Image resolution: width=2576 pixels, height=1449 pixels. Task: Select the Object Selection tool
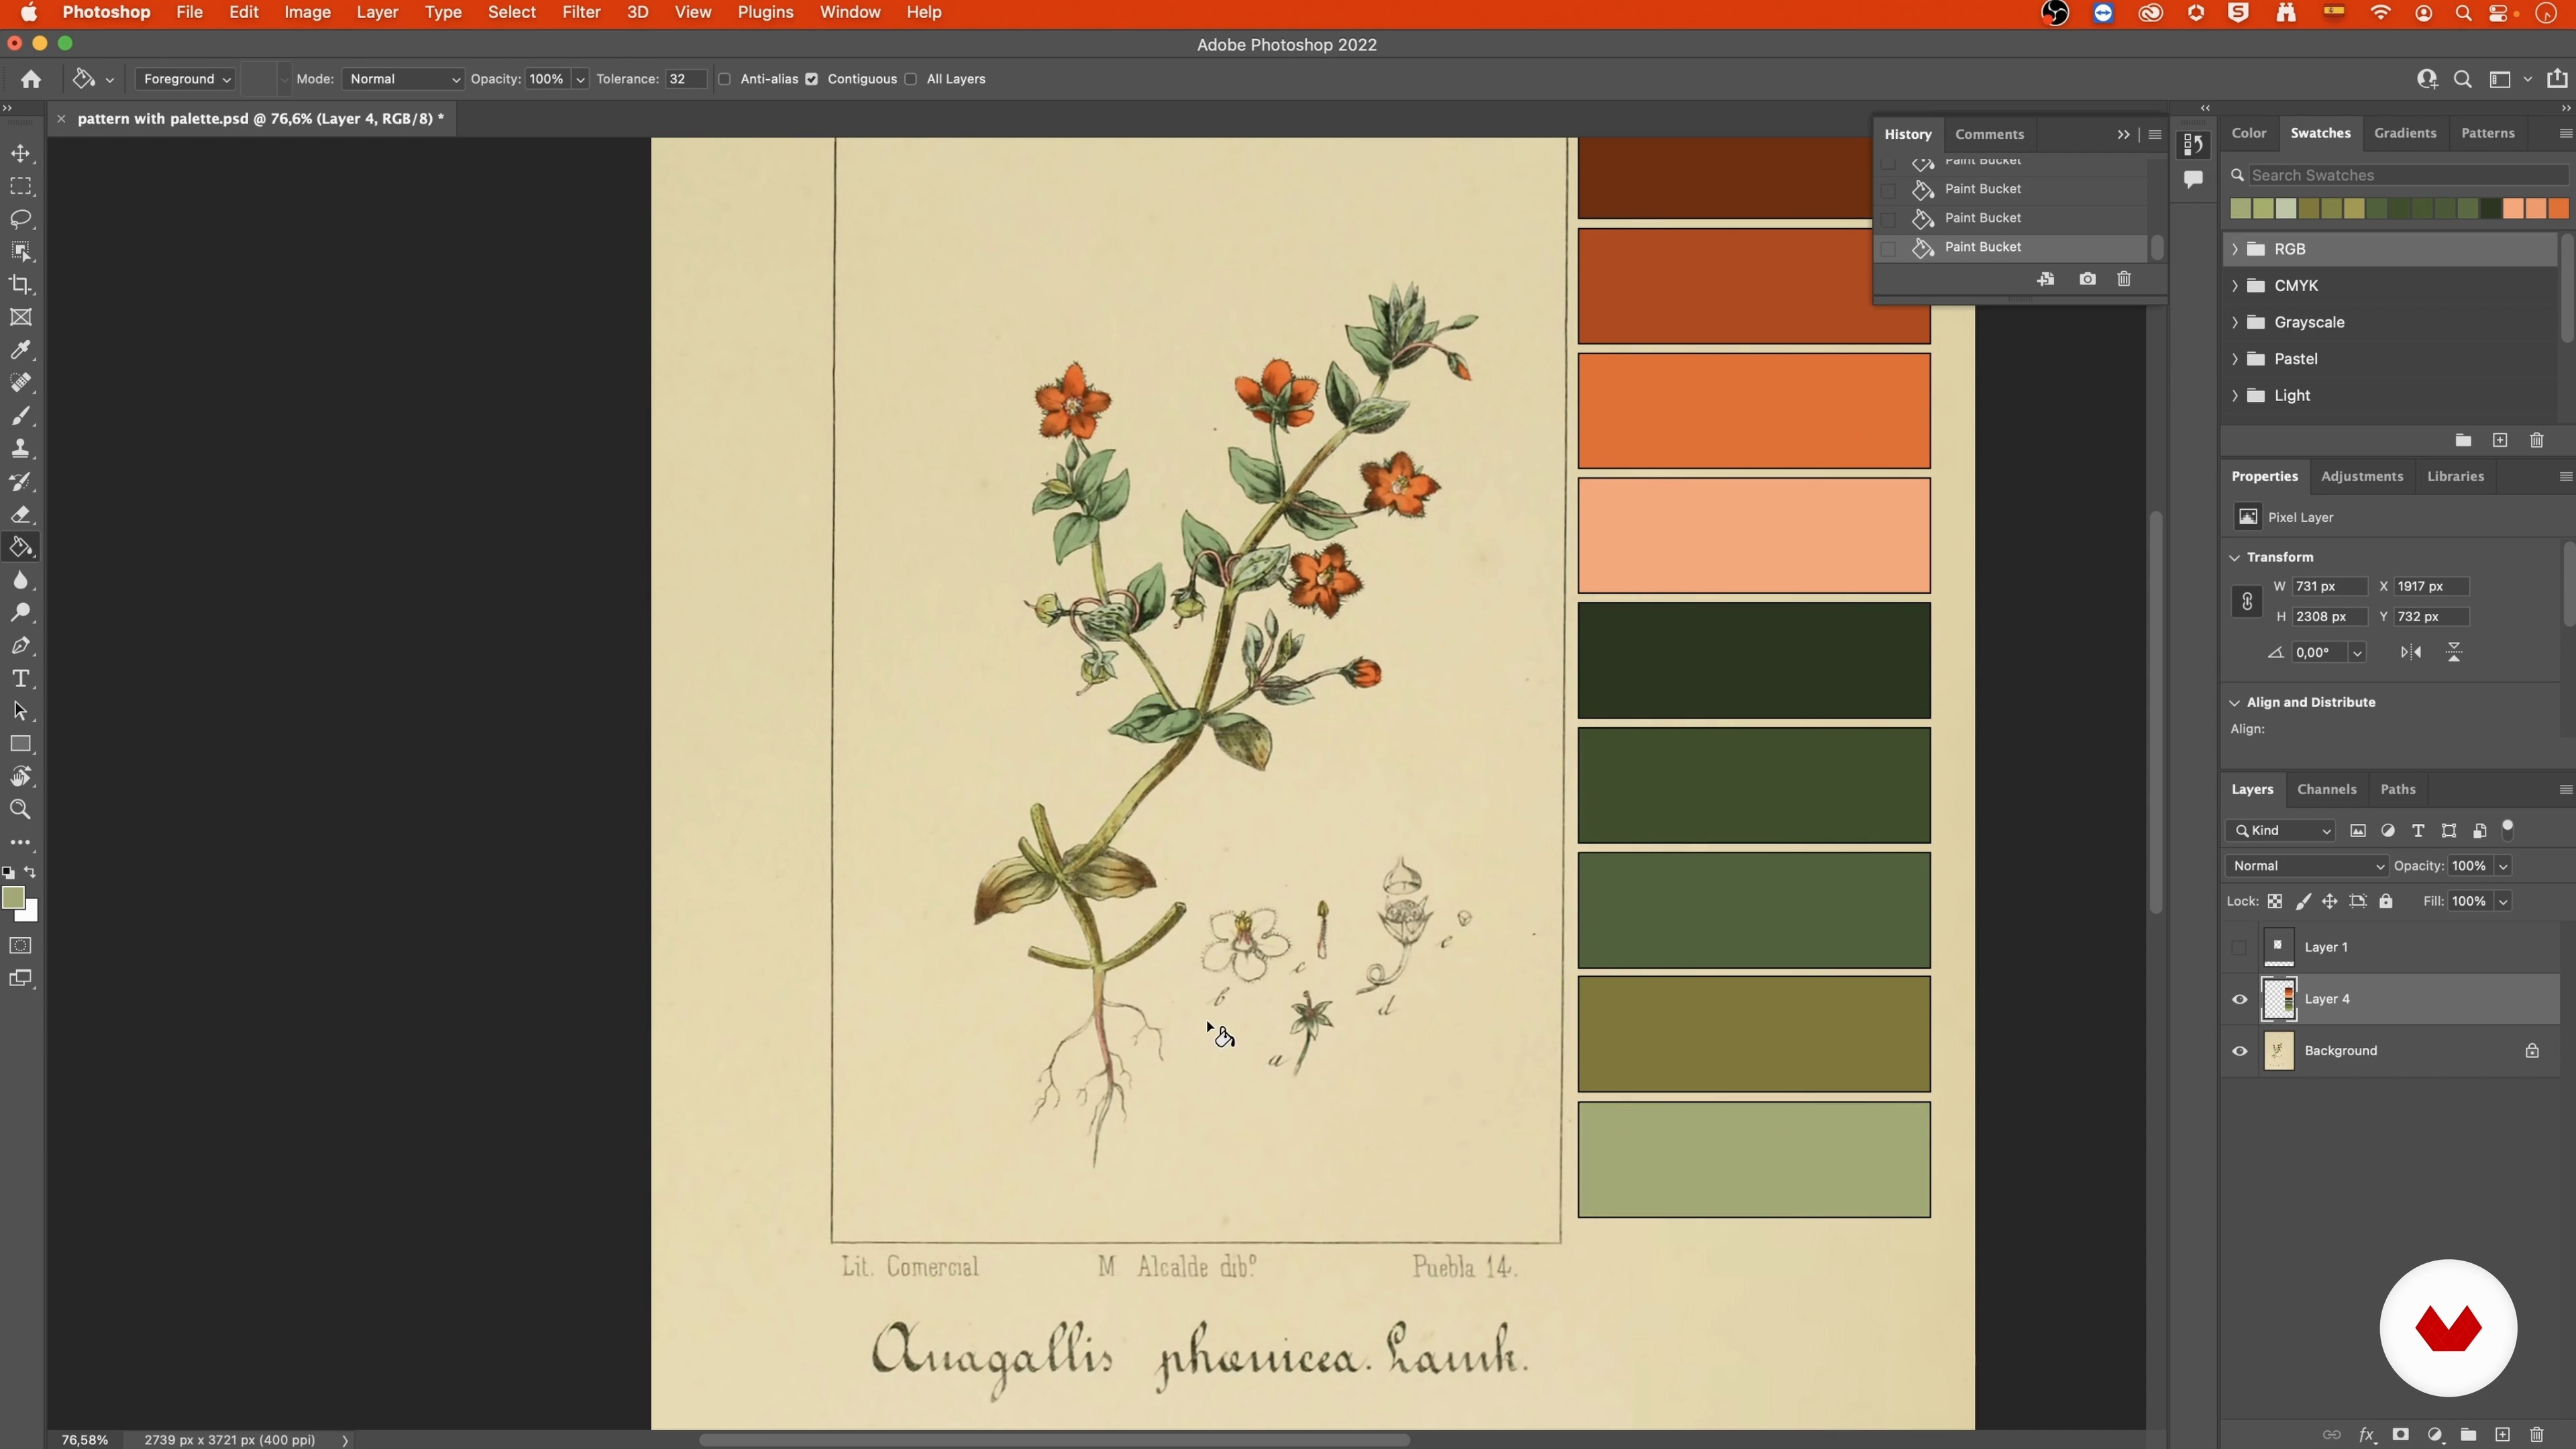pyautogui.click(x=21, y=252)
